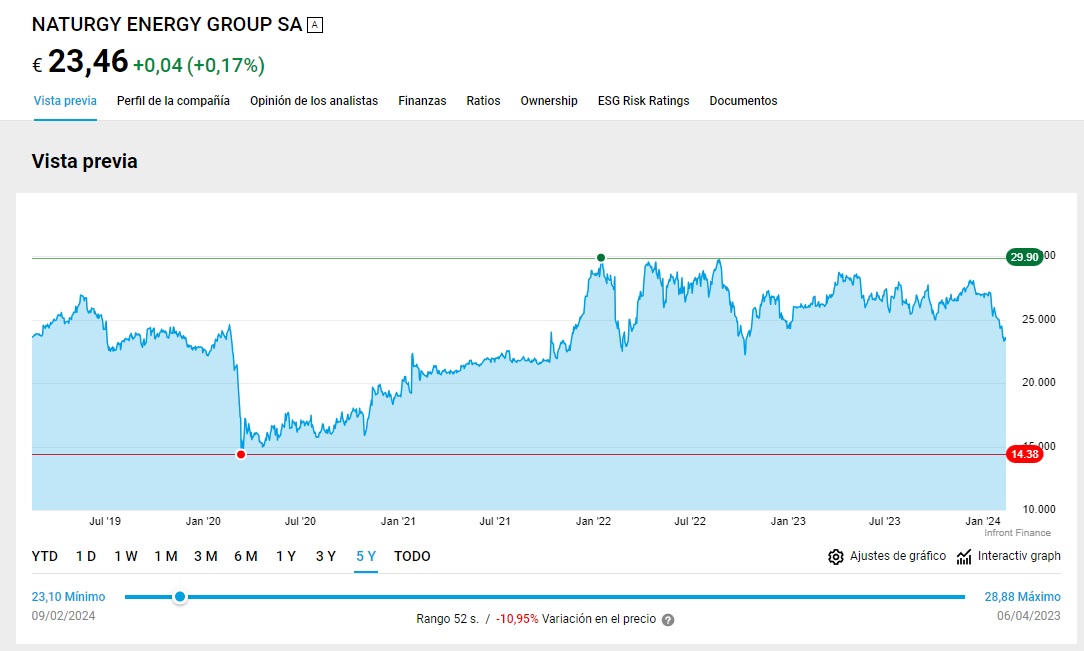View Opinión de los analistas tab
This screenshot has width=1084, height=651.
(314, 101)
